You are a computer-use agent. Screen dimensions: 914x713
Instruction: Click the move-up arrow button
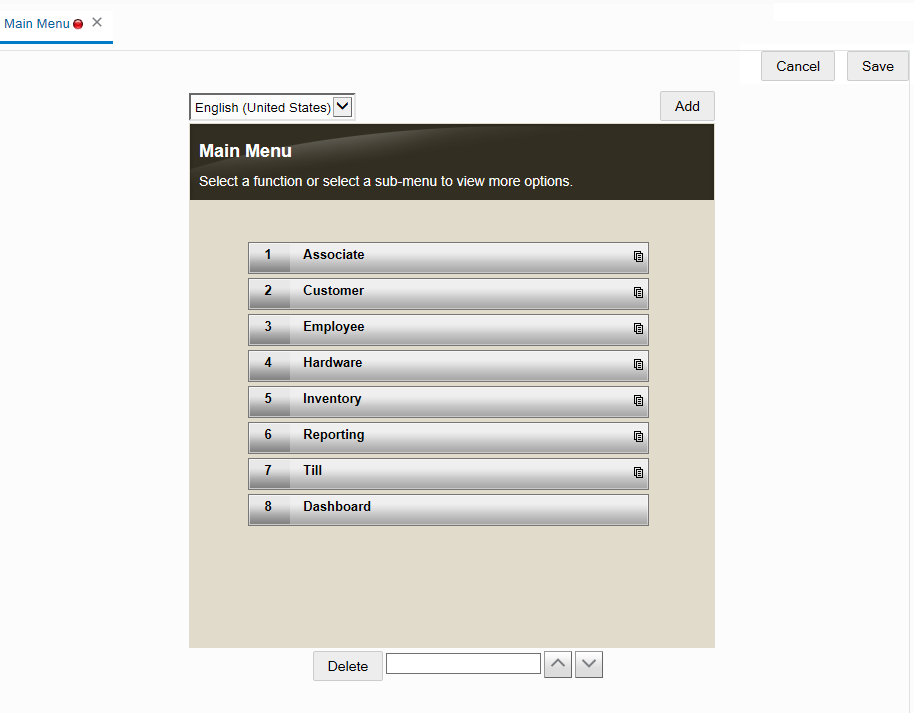(x=558, y=664)
